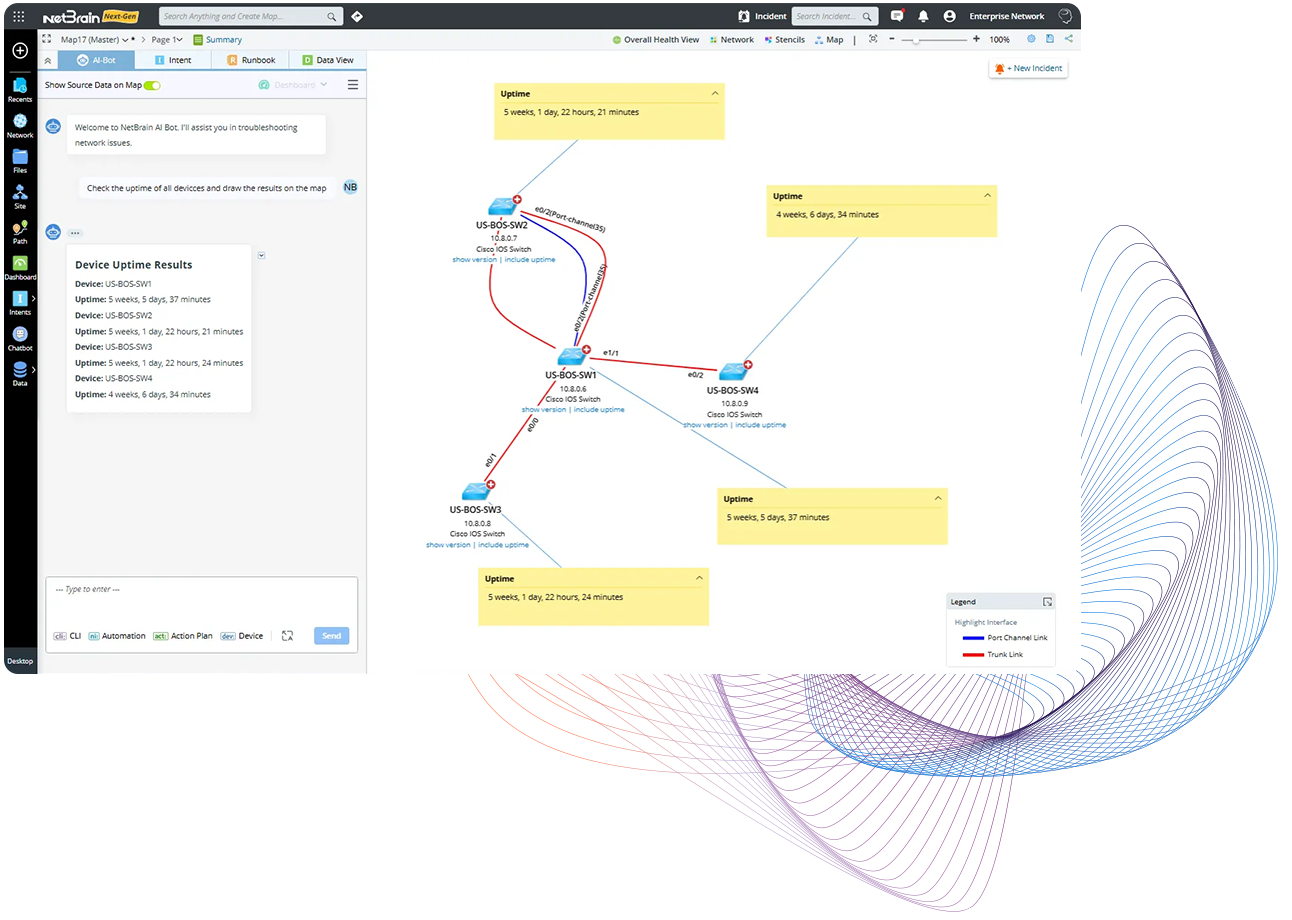Open notifications bell

[923, 16]
